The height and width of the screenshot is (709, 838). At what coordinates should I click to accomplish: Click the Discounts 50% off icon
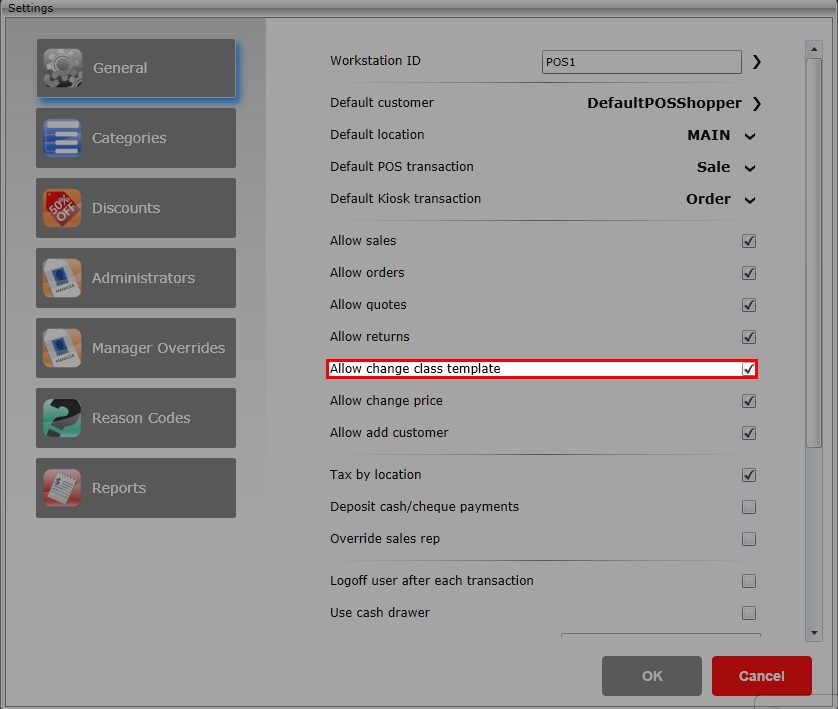tap(62, 208)
